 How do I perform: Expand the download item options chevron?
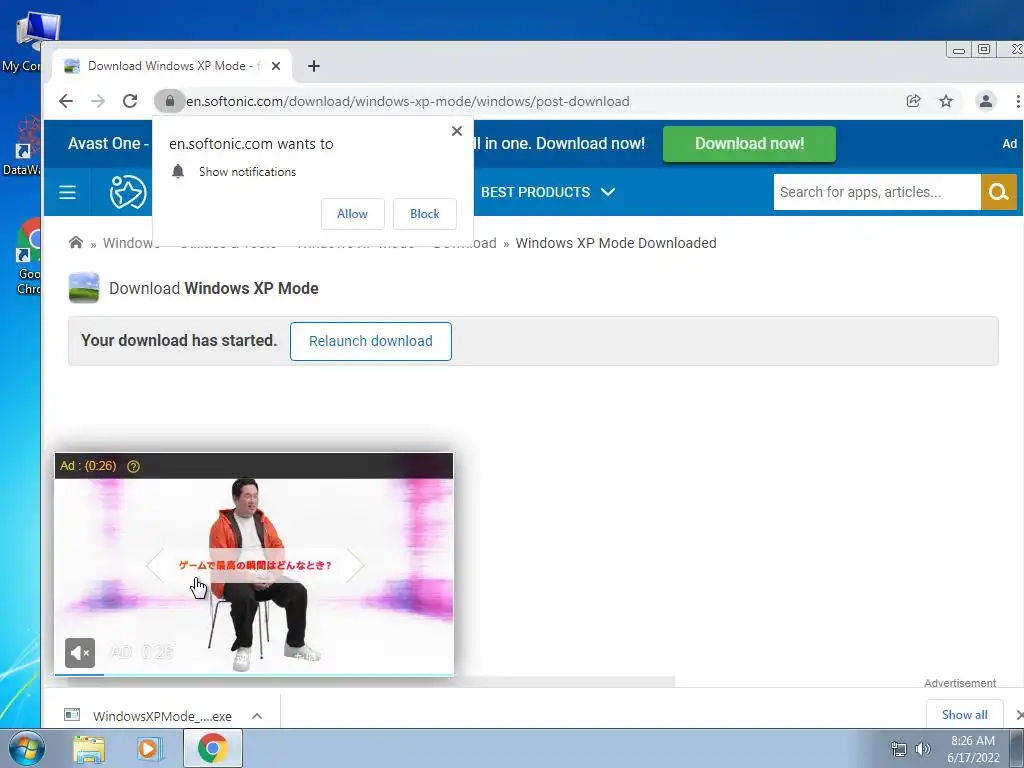257,716
